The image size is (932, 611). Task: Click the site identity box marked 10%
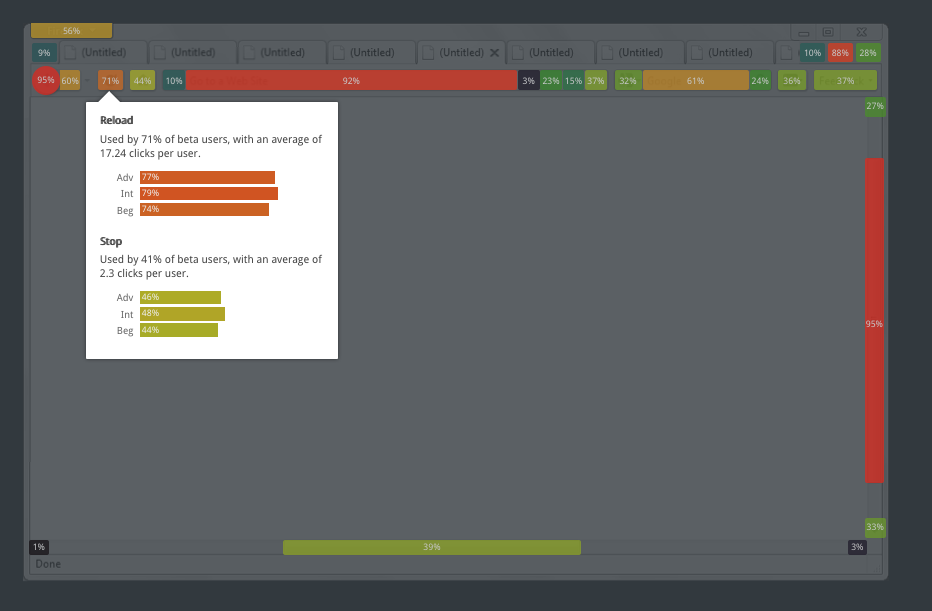pos(174,80)
